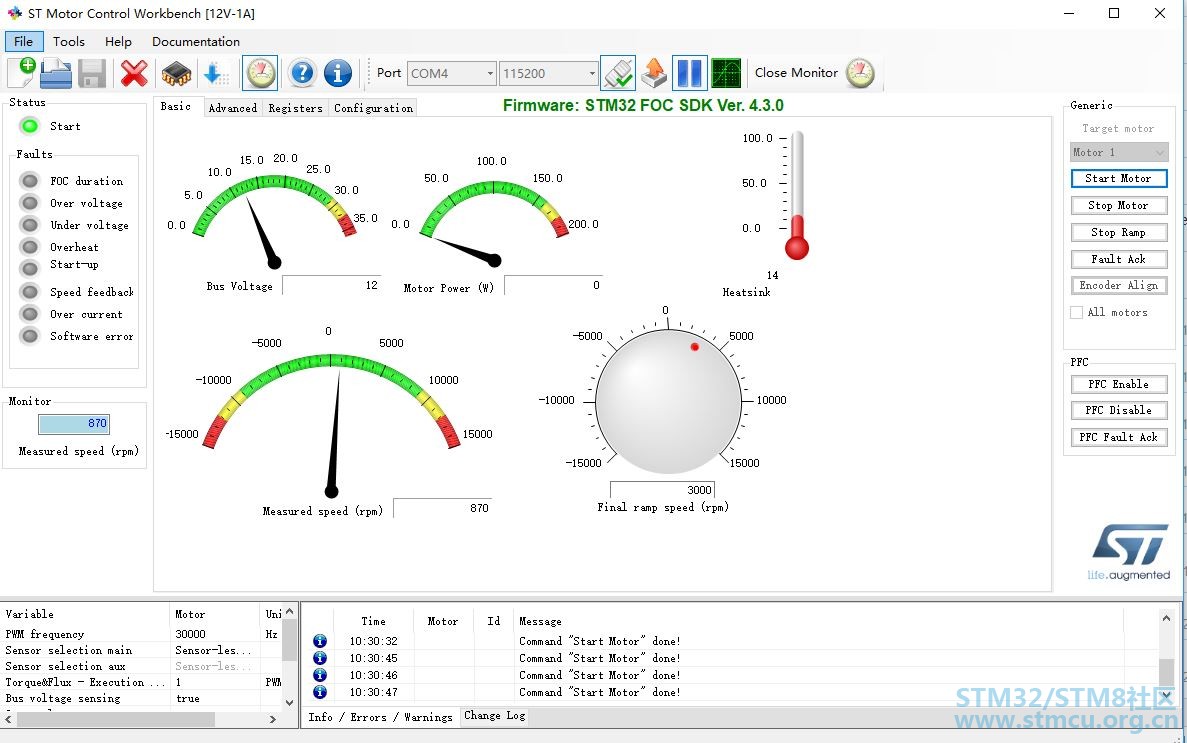Open the Documentation menu
The height and width of the screenshot is (743, 1187).
(196, 42)
